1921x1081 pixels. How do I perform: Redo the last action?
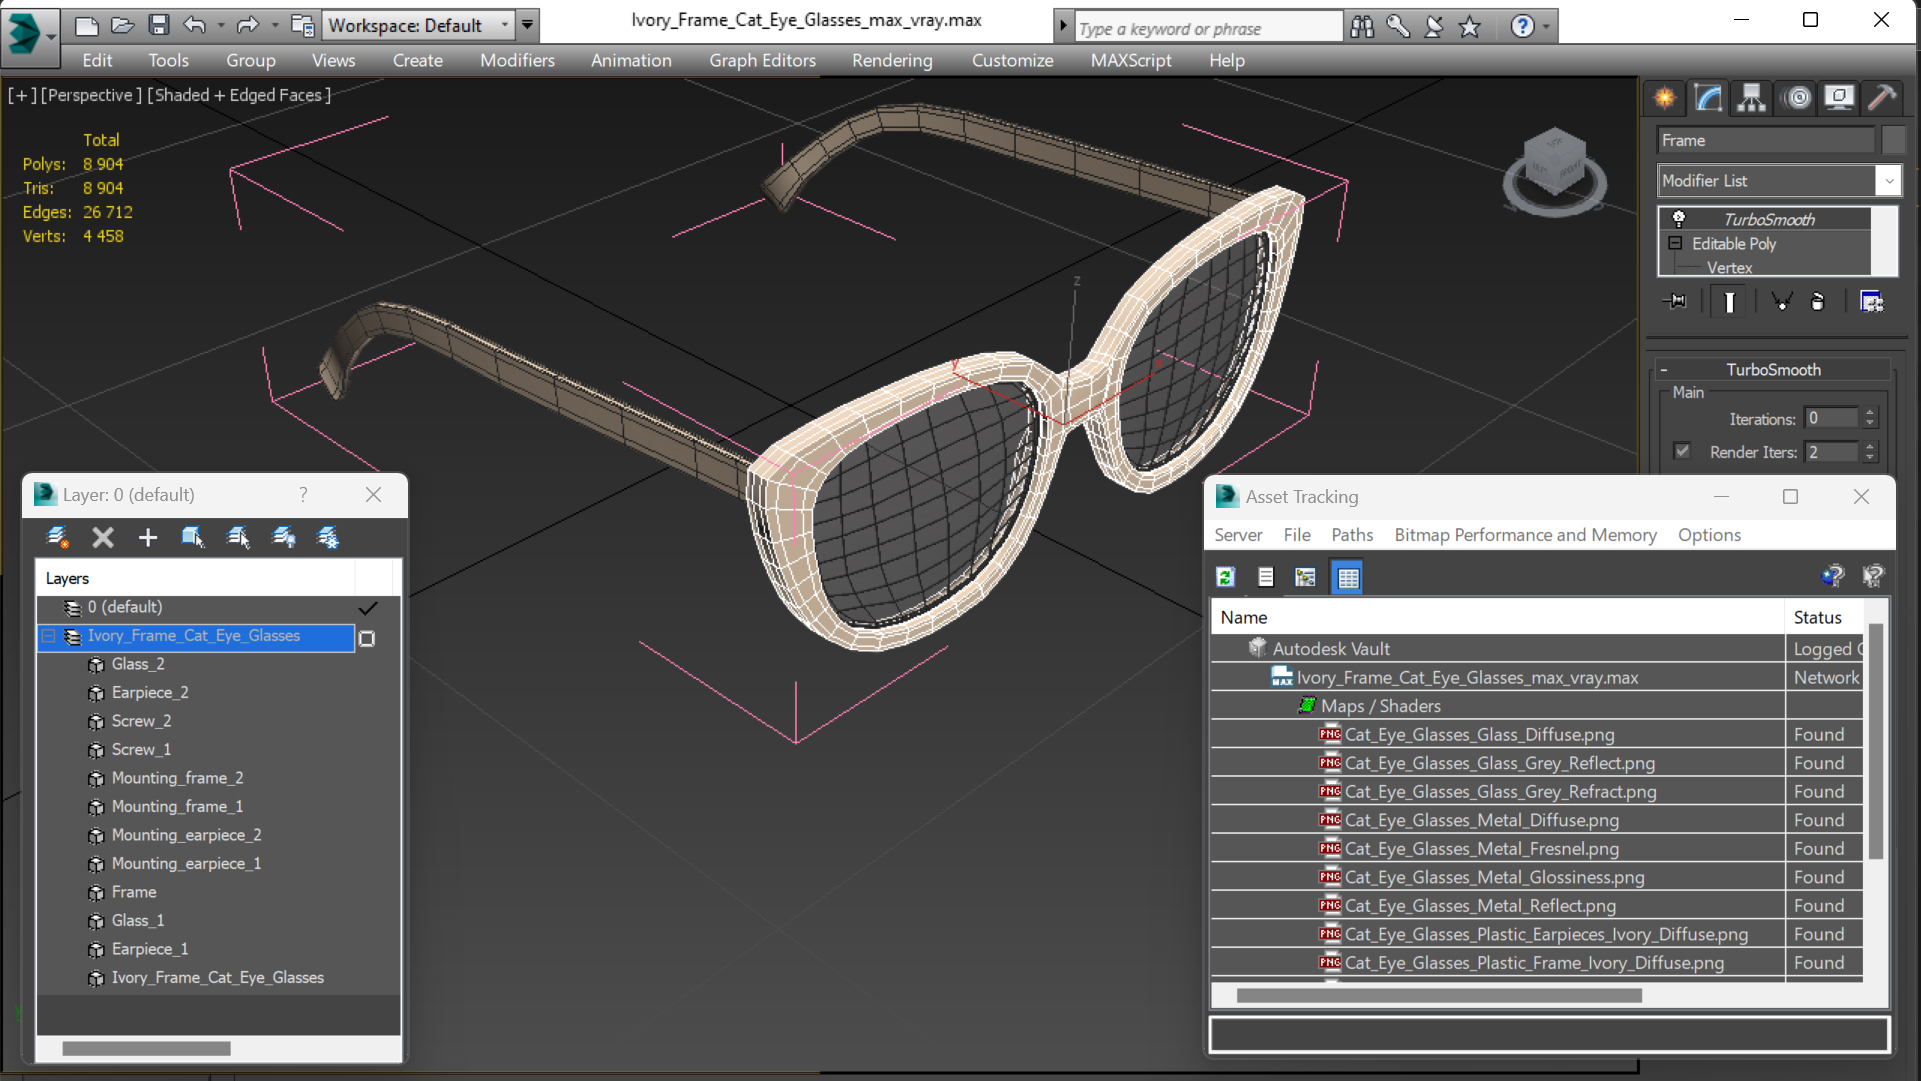point(247,25)
